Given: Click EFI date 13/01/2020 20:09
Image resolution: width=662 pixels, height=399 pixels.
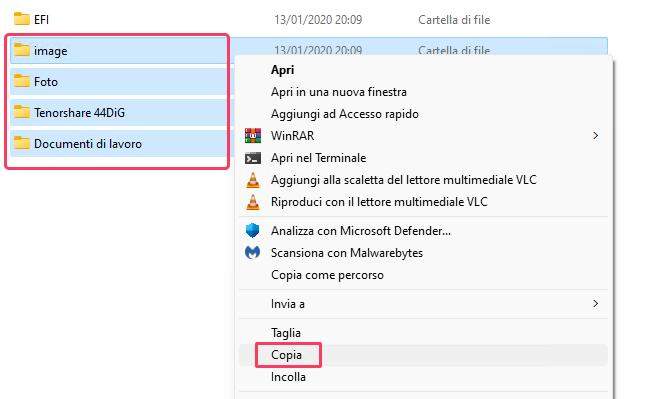Looking at the screenshot, I should coord(318,19).
